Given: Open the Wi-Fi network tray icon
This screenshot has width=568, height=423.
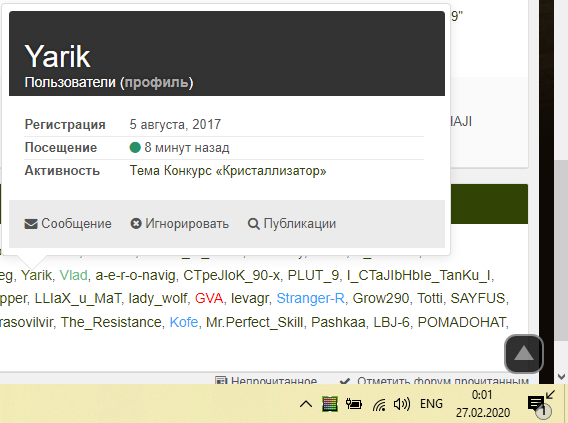Looking at the screenshot, I should 379,405.
